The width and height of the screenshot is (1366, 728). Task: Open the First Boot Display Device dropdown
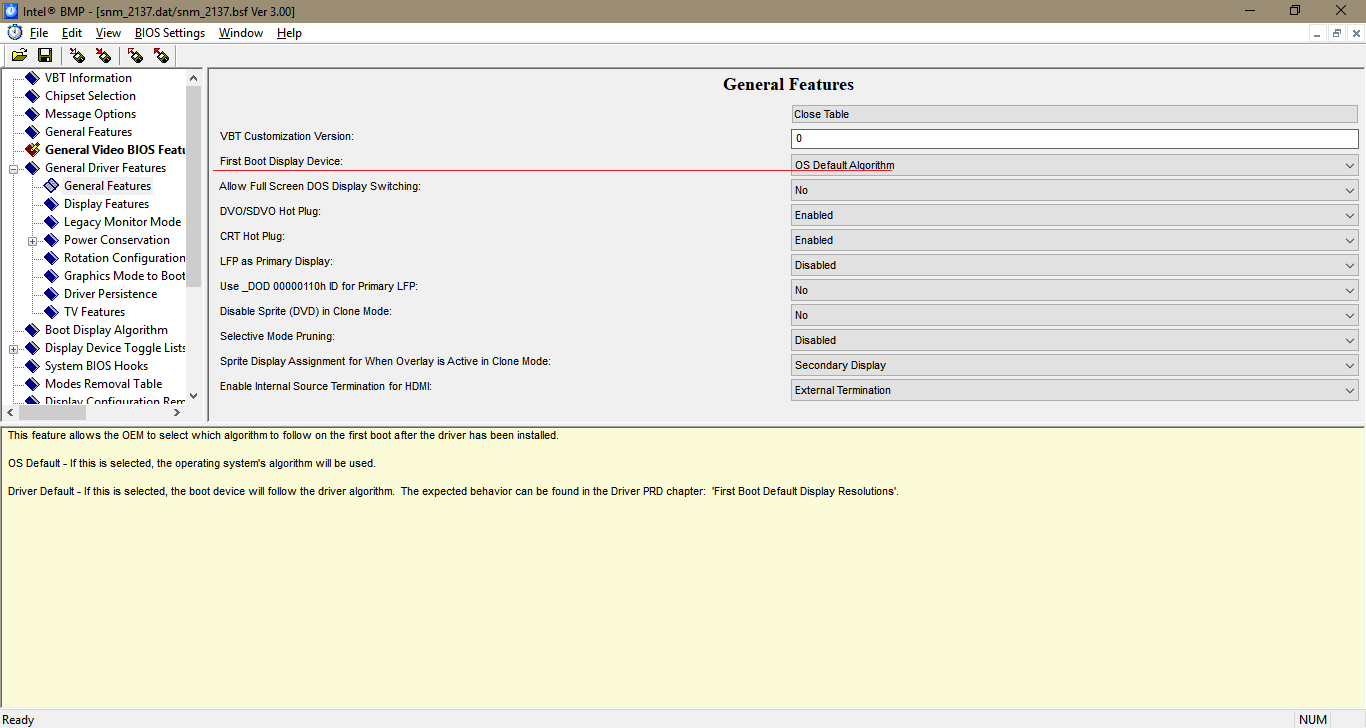[1075, 165]
